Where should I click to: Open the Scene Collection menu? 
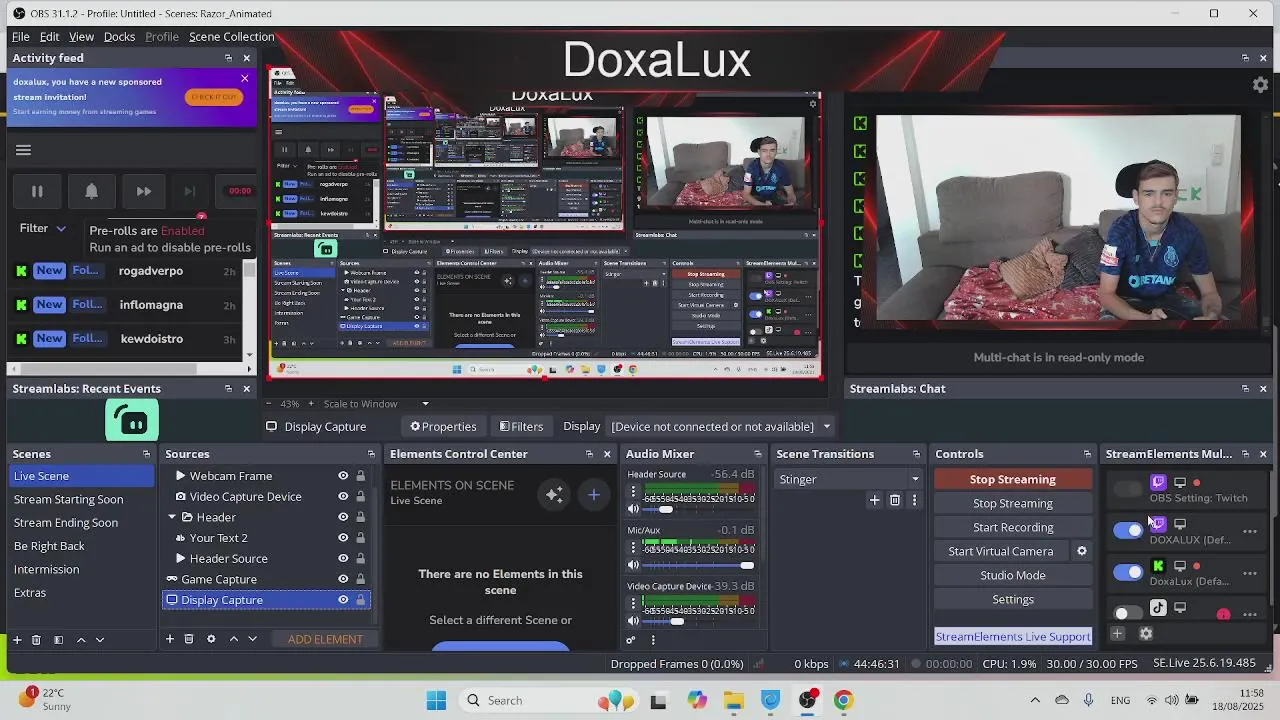pyautogui.click(x=231, y=37)
